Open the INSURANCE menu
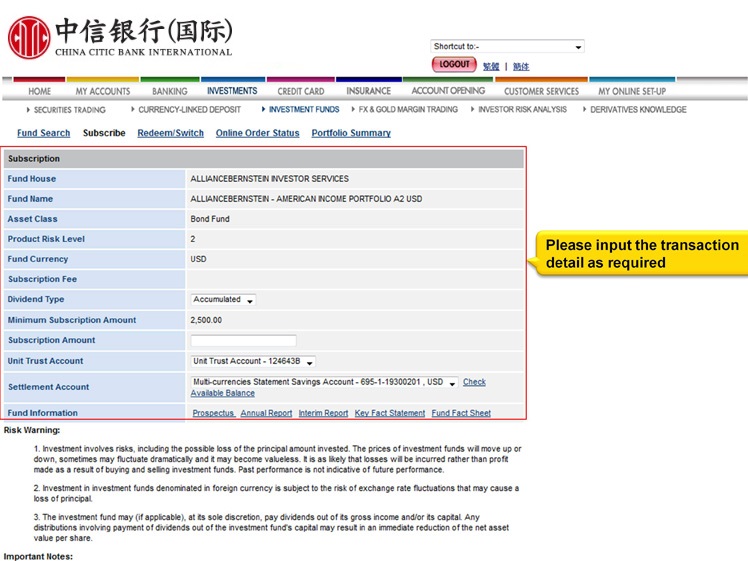This screenshot has height=561, width=748. [x=368, y=91]
